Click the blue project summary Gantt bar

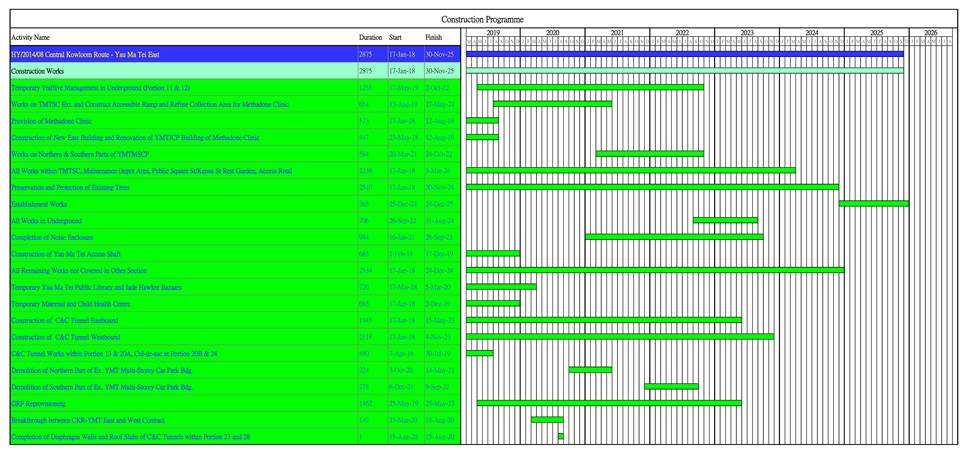684,54
